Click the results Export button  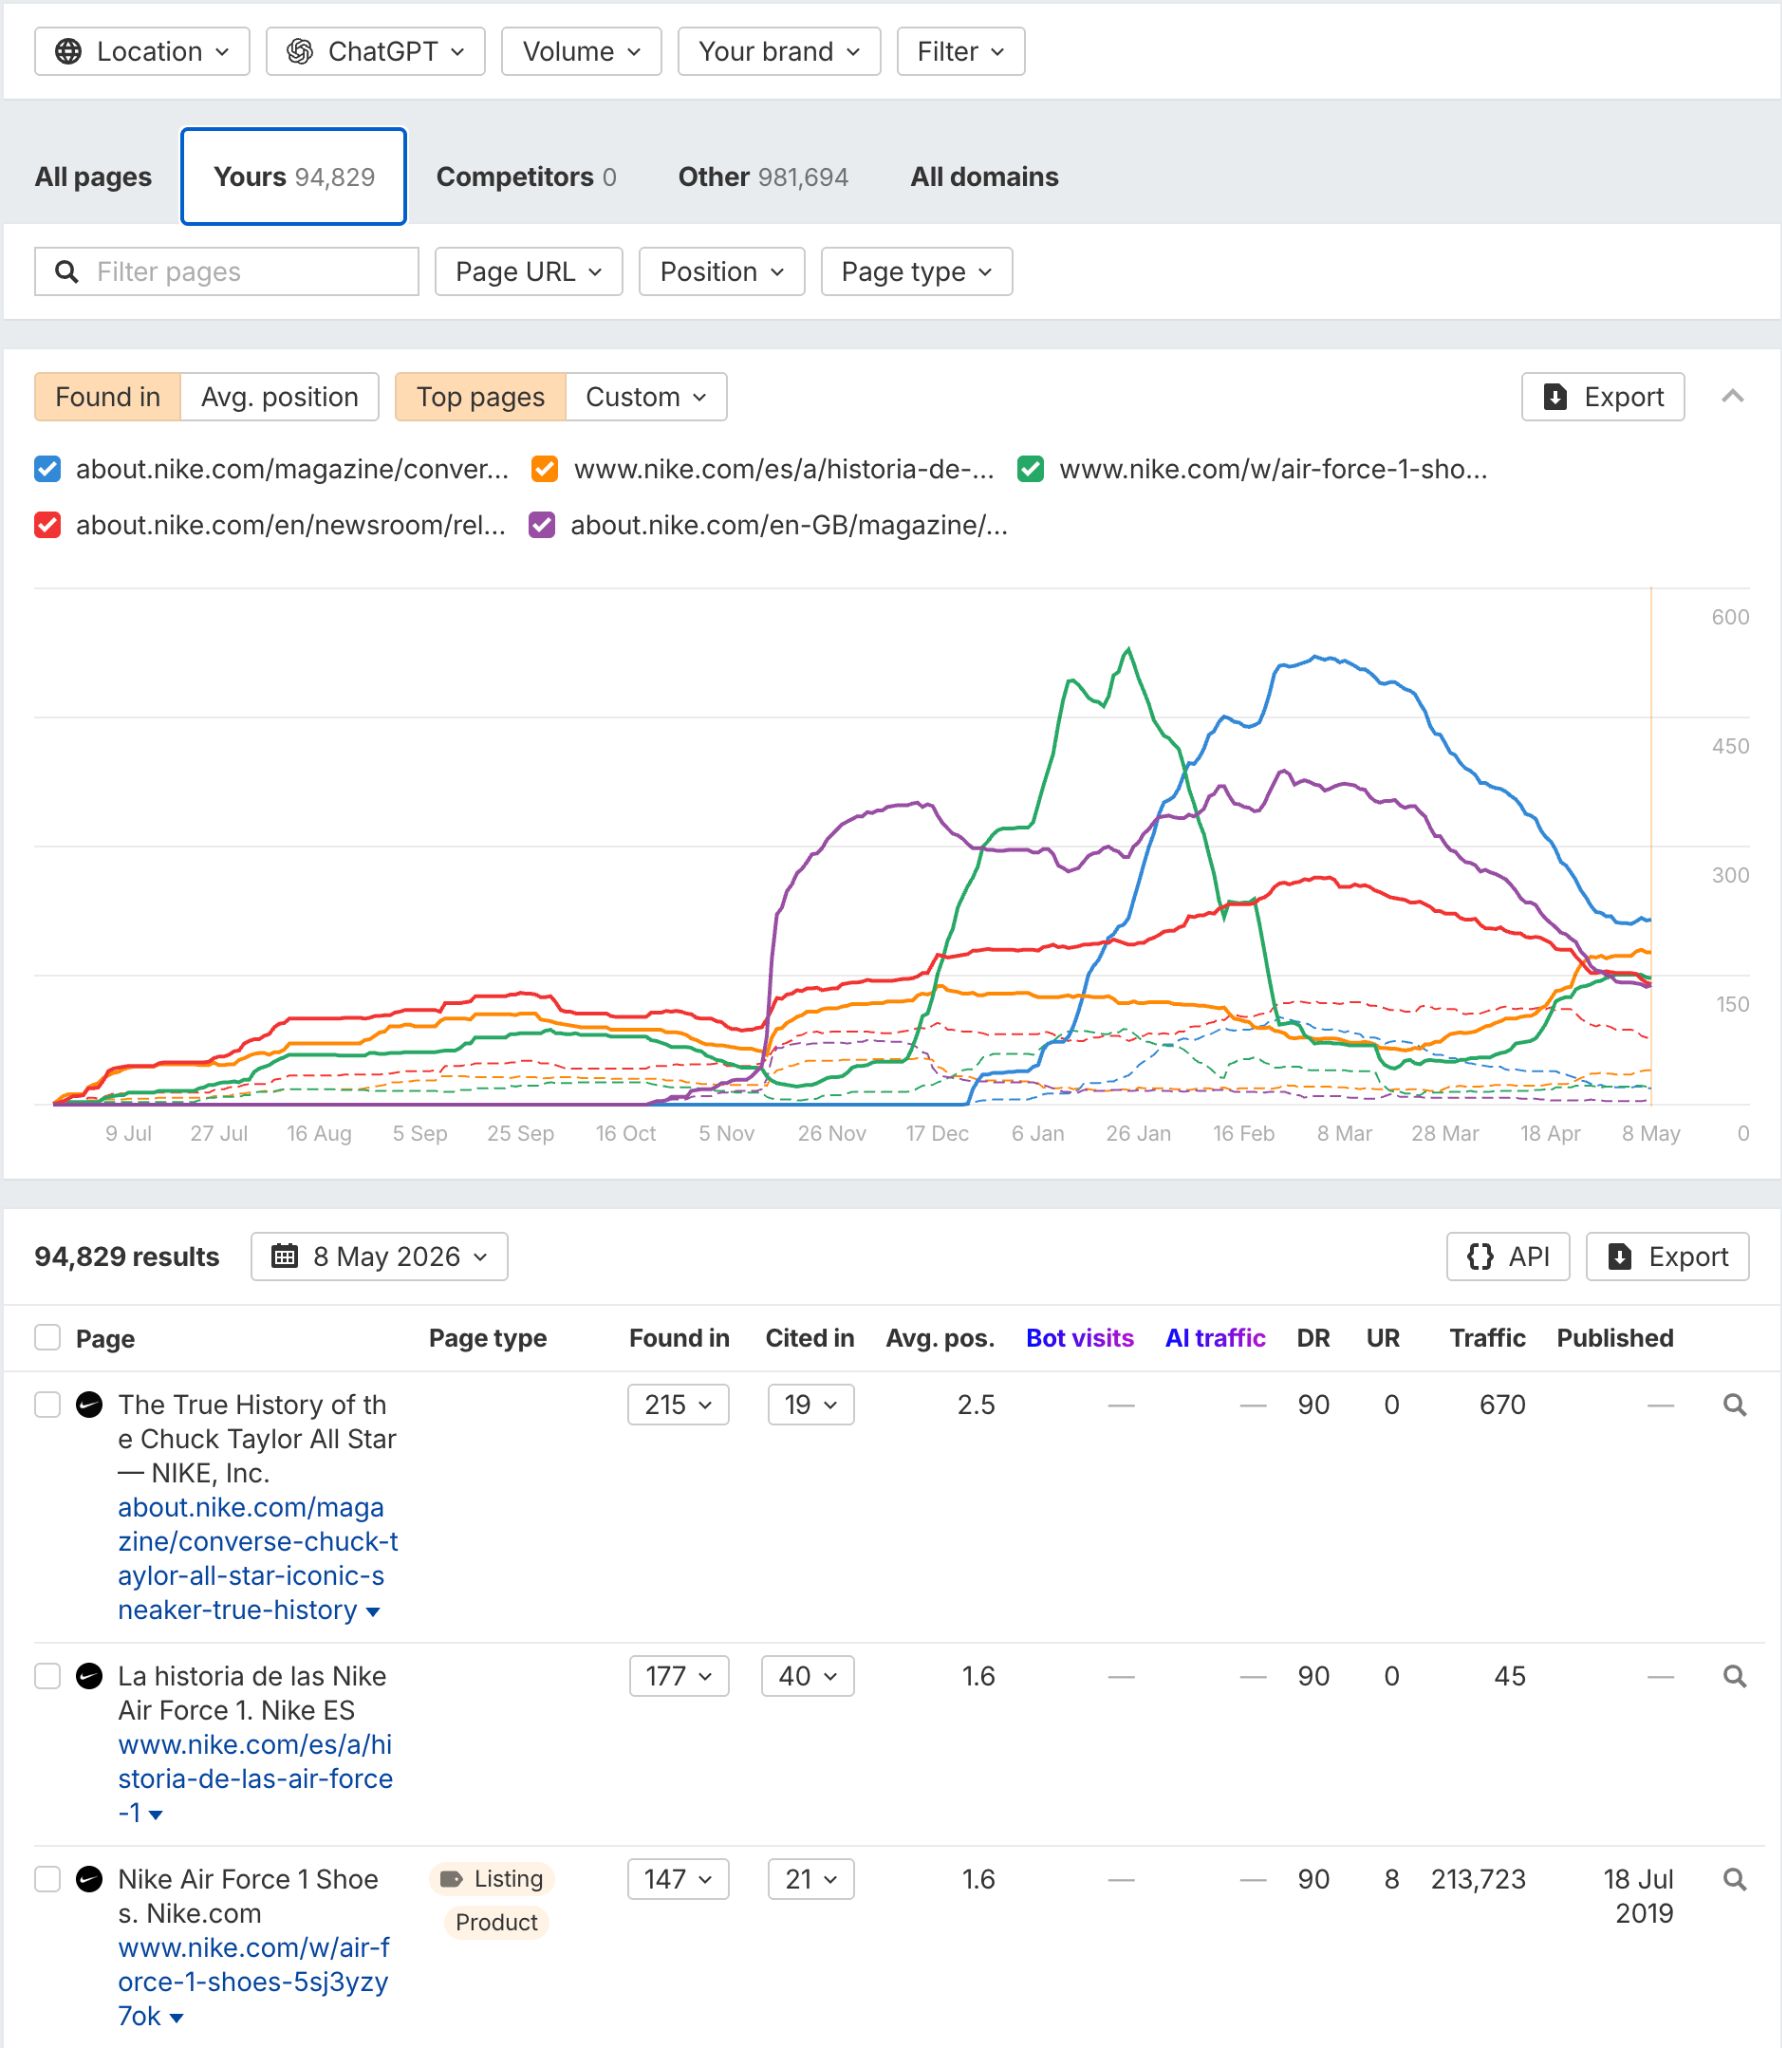(x=1668, y=1256)
